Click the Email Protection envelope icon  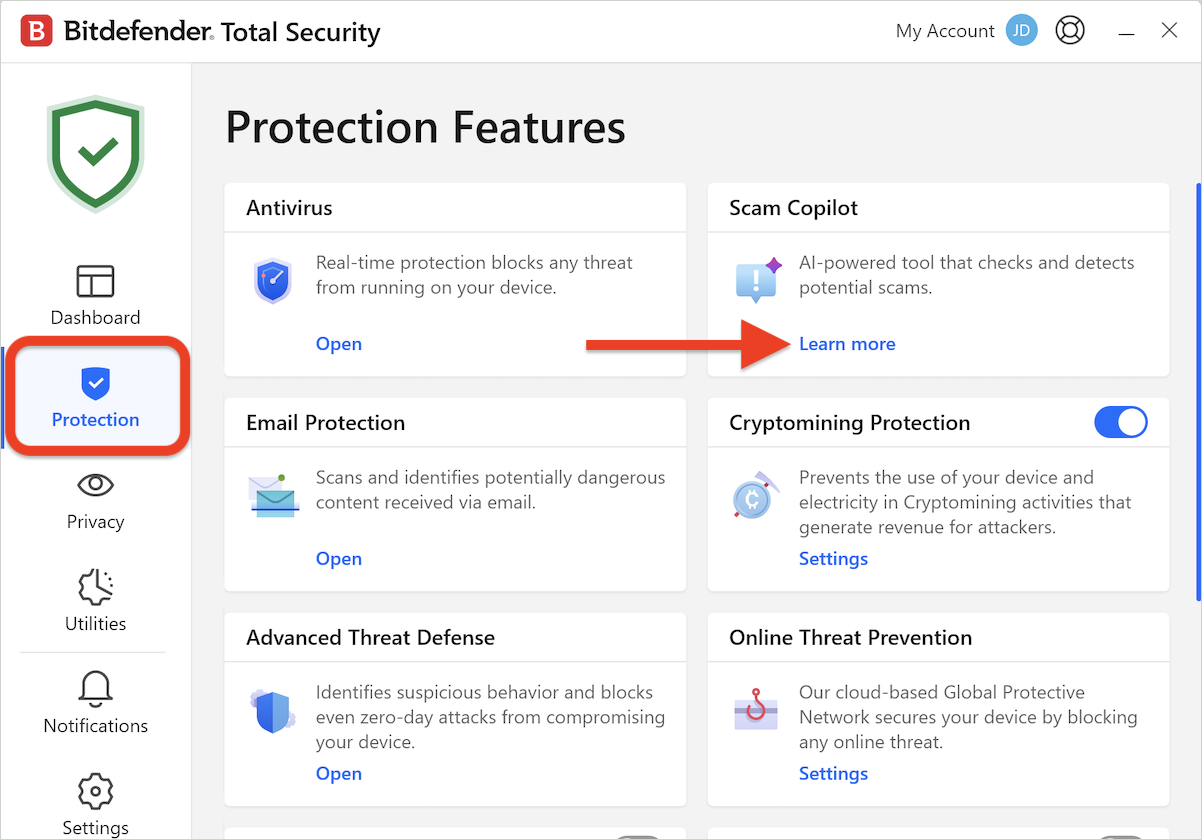[x=274, y=495]
